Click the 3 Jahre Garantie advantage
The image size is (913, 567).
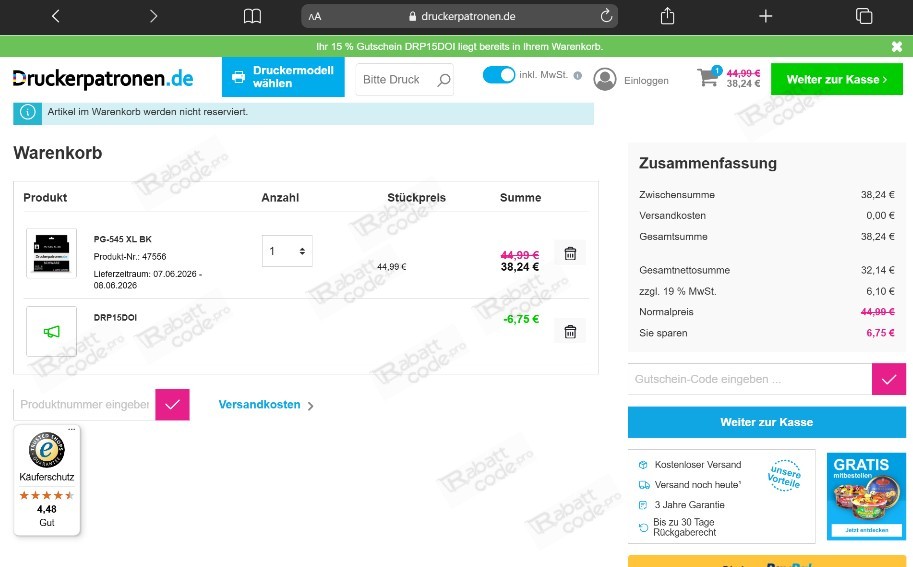click(682, 505)
